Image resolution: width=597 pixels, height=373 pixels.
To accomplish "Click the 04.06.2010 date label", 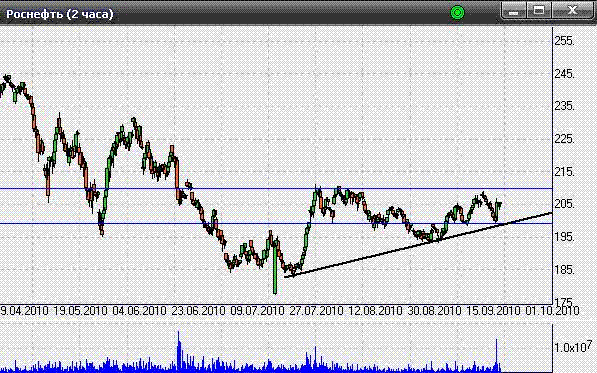I will (139, 311).
